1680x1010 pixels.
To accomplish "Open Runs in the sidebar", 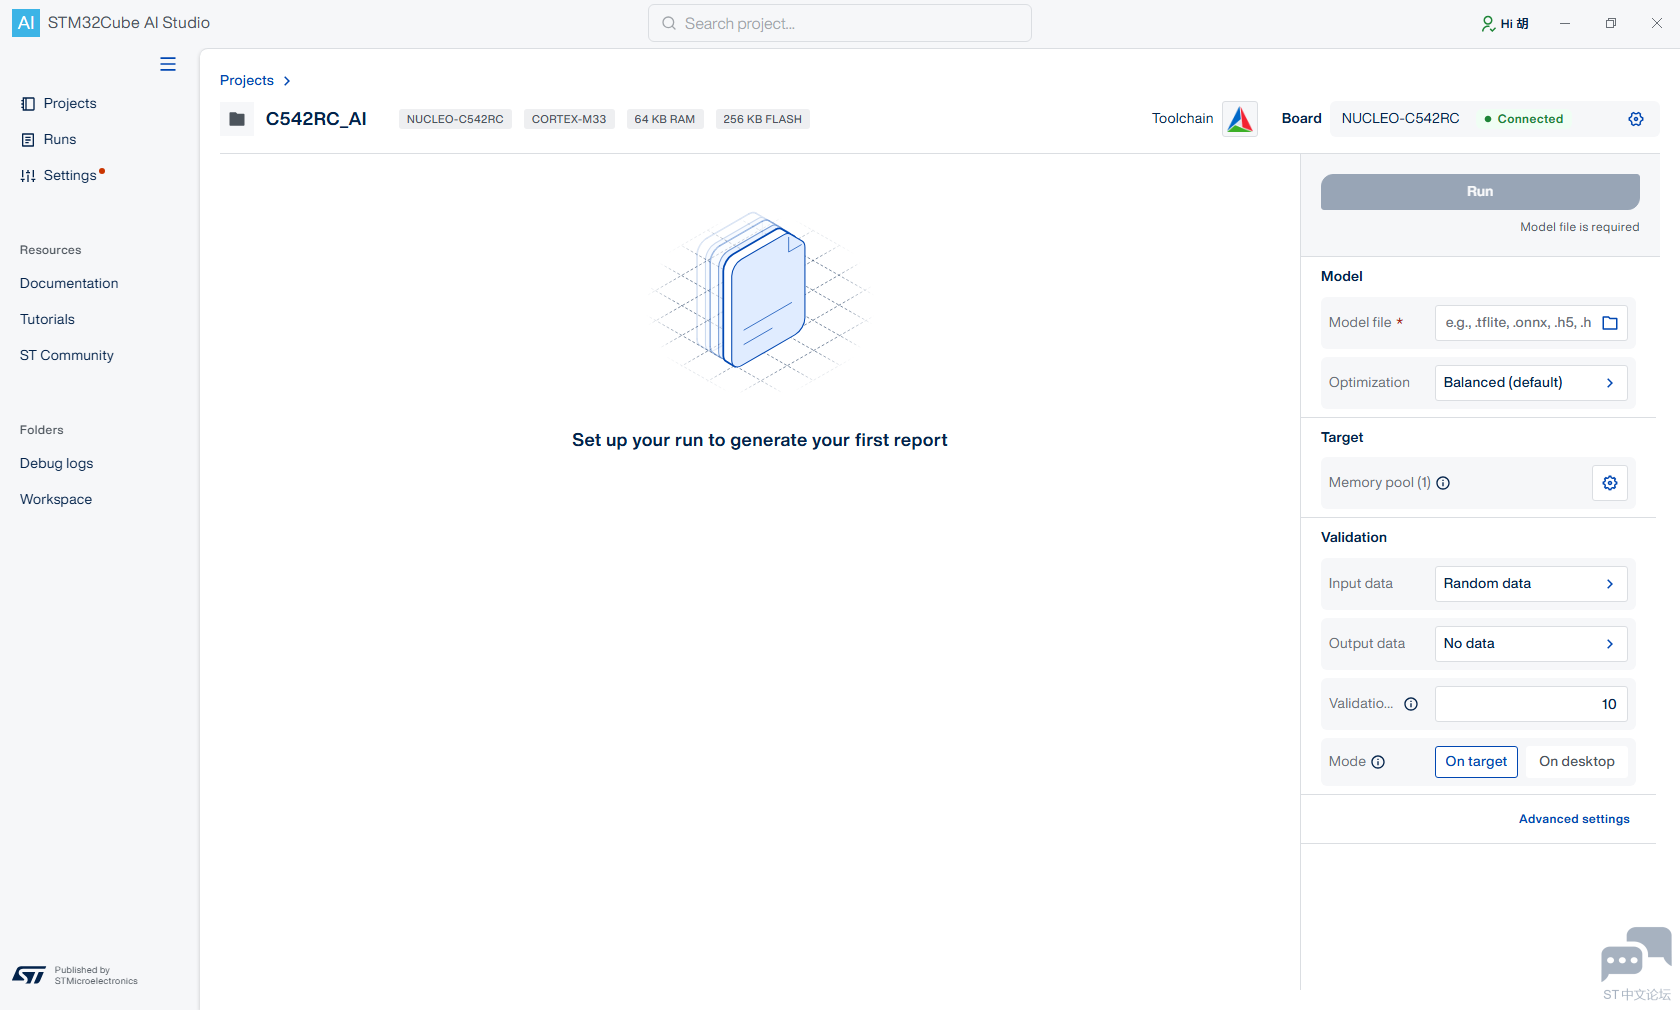I will coord(49,140).
